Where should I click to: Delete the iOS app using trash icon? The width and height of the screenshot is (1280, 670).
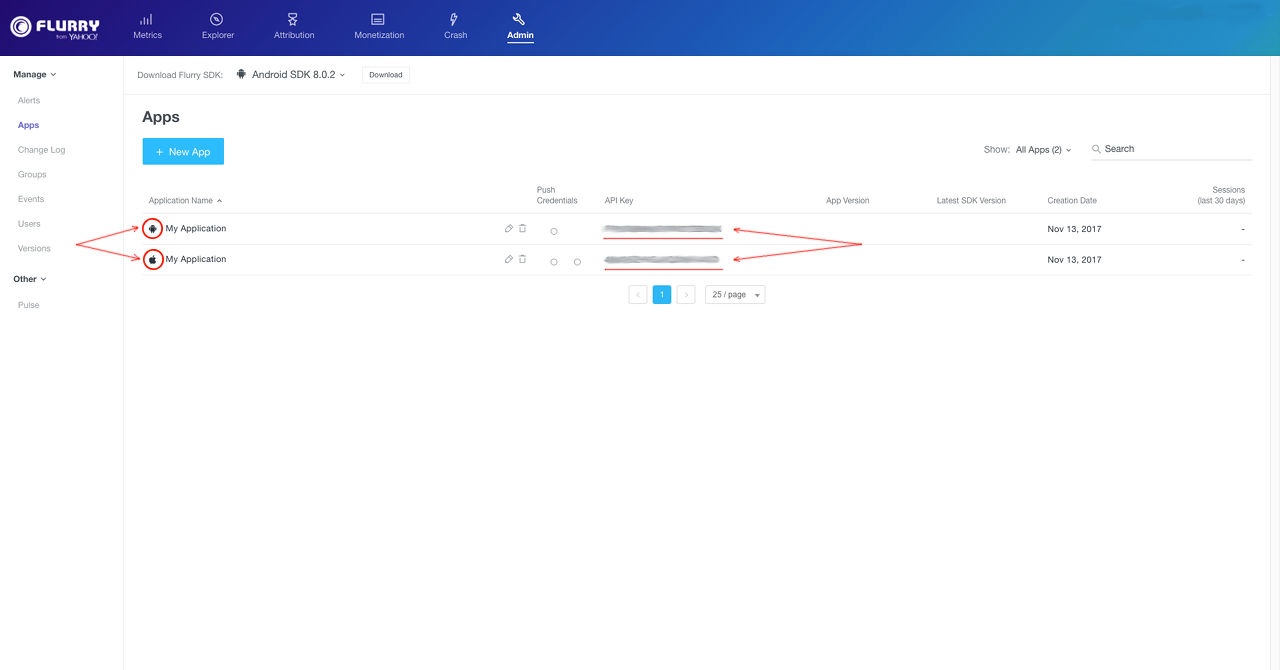(523, 260)
